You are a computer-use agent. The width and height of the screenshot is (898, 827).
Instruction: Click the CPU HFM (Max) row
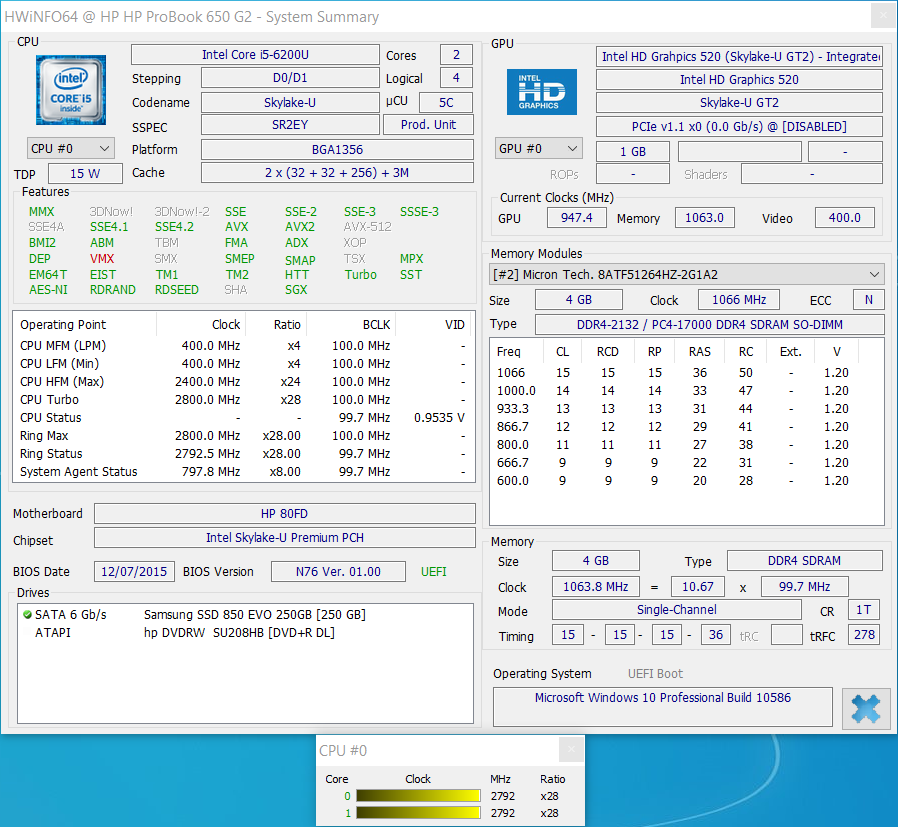pyautogui.click(x=243, y=381)
